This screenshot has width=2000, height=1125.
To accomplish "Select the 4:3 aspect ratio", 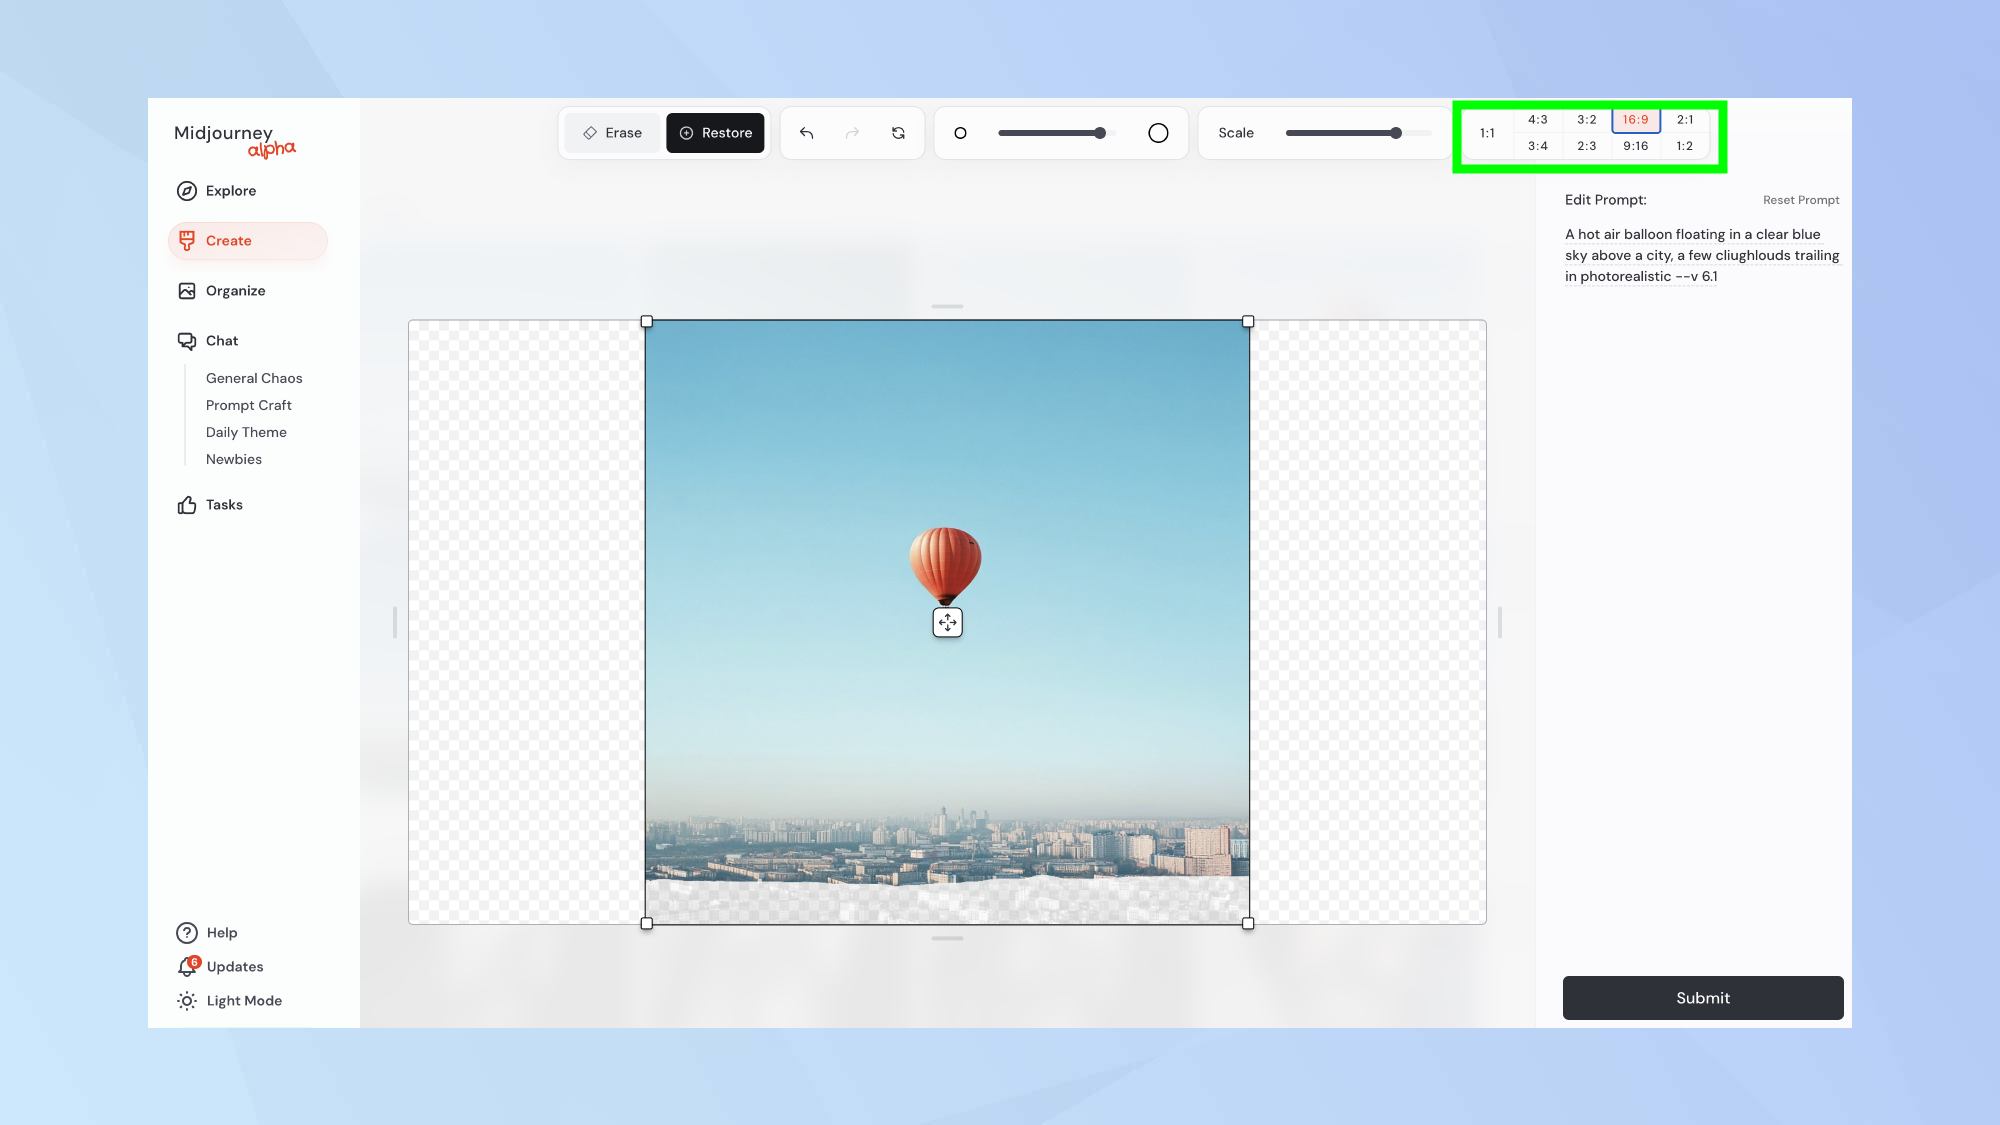I will [x=1537, y=120].
